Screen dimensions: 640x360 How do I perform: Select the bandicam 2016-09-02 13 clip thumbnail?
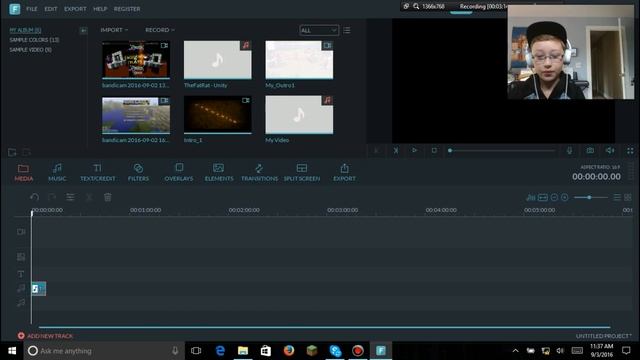(x=136, y=60)
